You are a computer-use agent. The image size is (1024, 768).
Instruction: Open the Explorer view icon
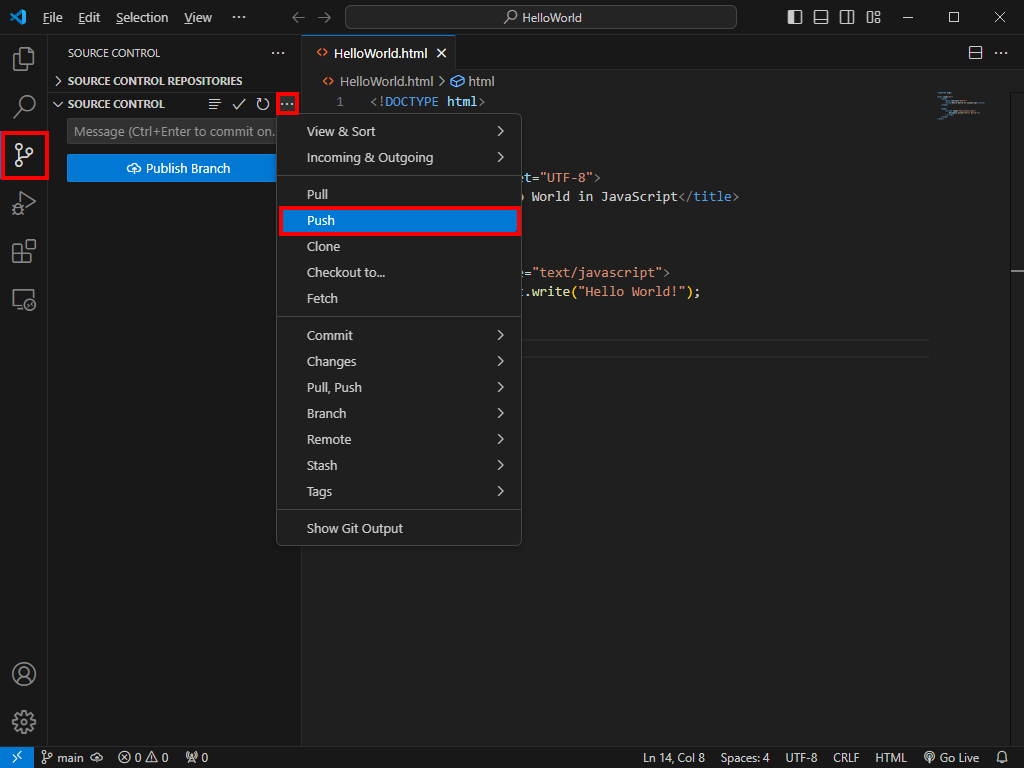pos(23,59)
